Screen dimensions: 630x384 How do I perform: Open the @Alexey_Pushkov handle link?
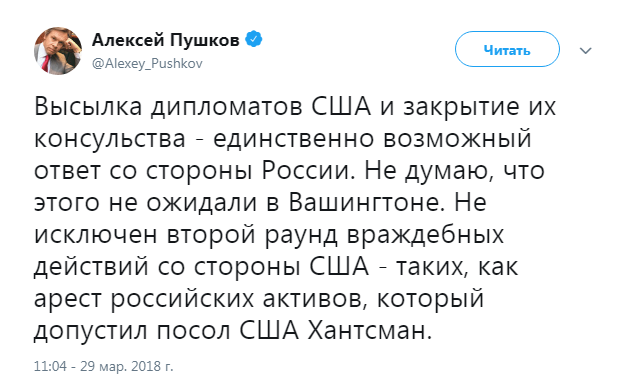click(x=147, y=64)
